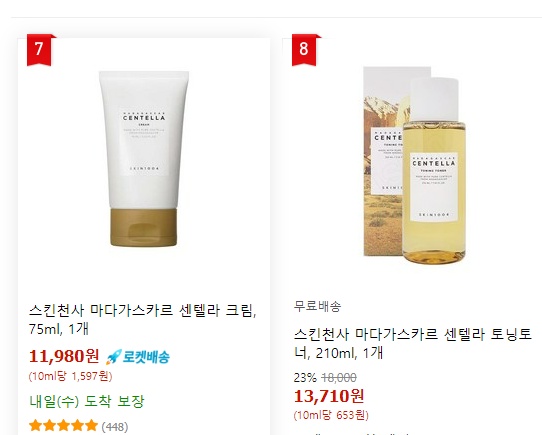Click the red rank 7 ribbon badge
Screen dimensions: 542x435
point(39,50)
